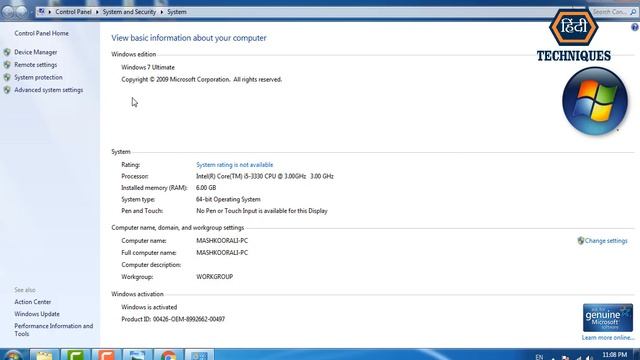
Task: Open Google Chrome from the taskbar
Action: [168, 354]
